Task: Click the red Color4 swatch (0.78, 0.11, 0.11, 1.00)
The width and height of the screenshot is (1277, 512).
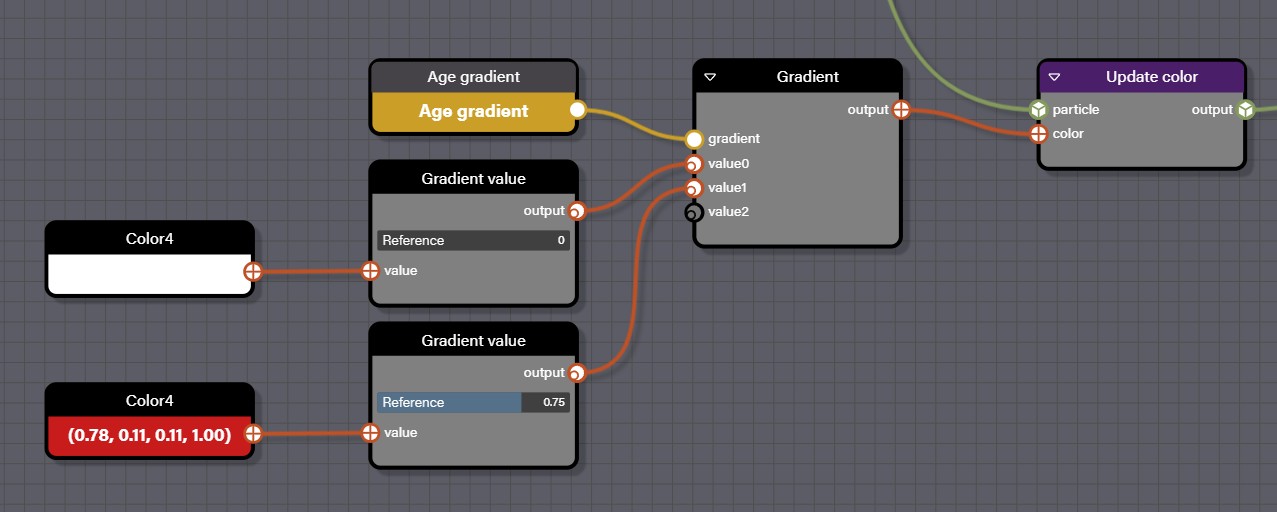Action: [x=149, y=435]
